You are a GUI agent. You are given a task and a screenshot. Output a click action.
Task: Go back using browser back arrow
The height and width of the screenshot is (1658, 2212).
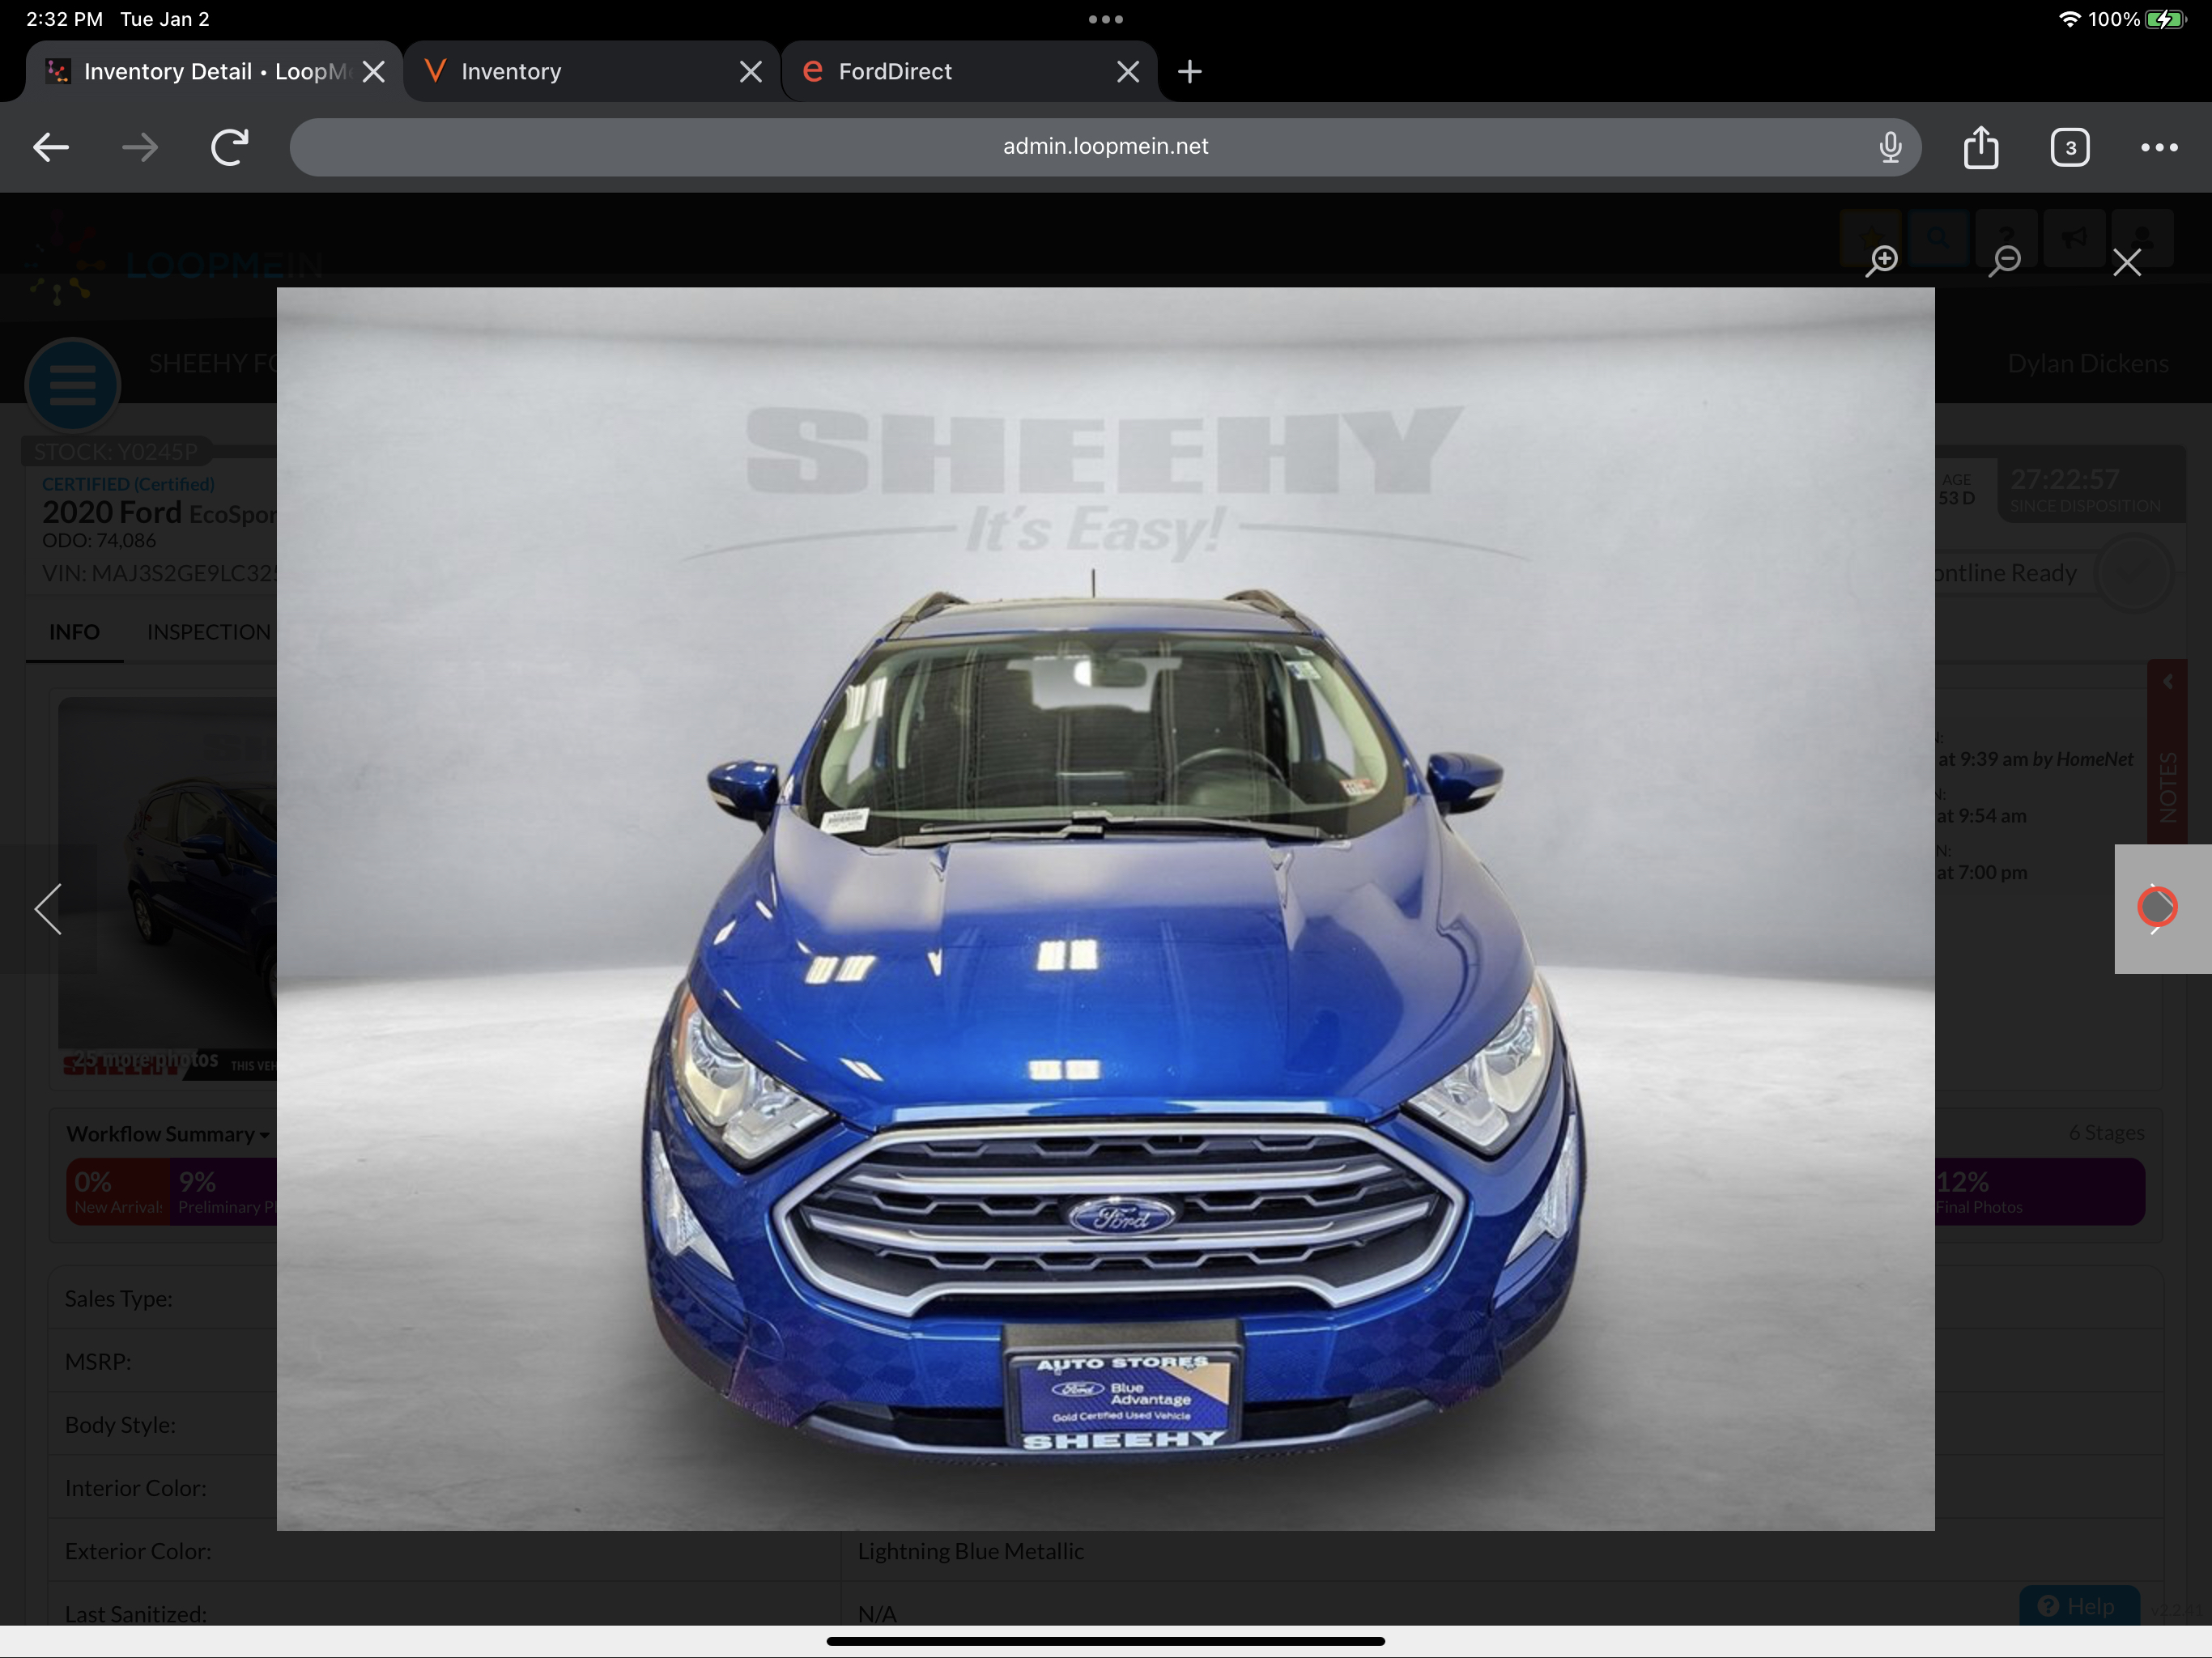pyautogui.click(x=51, y=148)
